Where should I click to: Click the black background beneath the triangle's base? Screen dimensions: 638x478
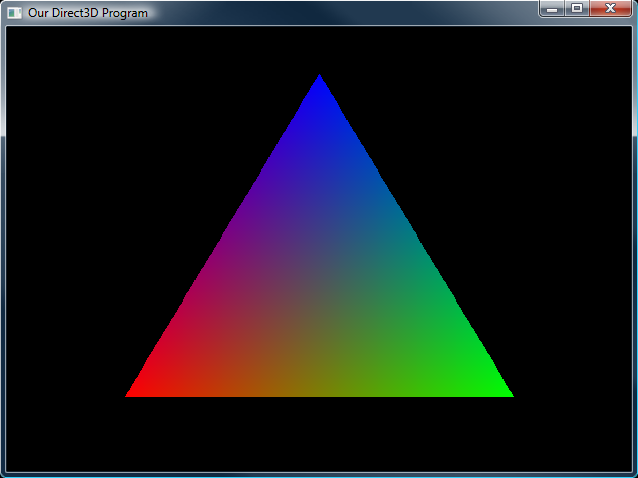point(319,433)
